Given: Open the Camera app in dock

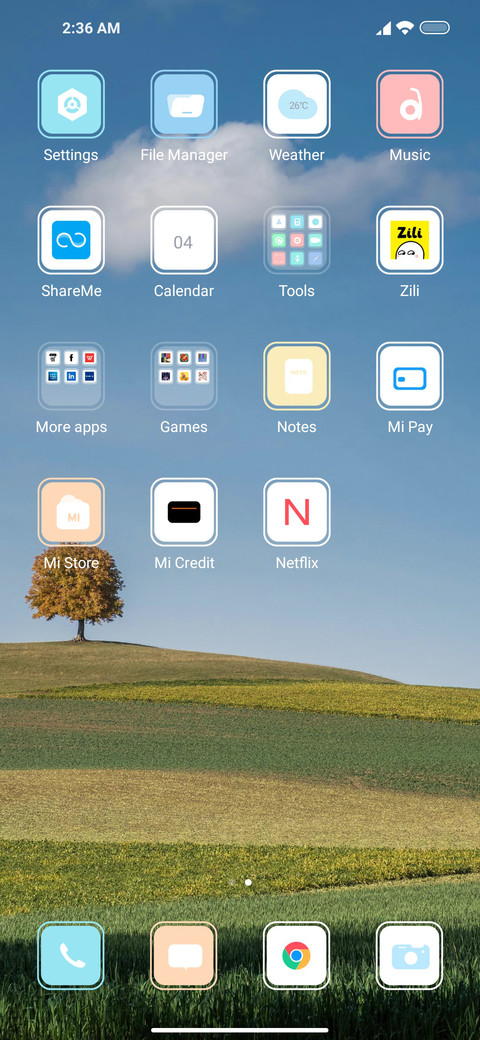Looking at the screenshot, I should coord(410,956).
